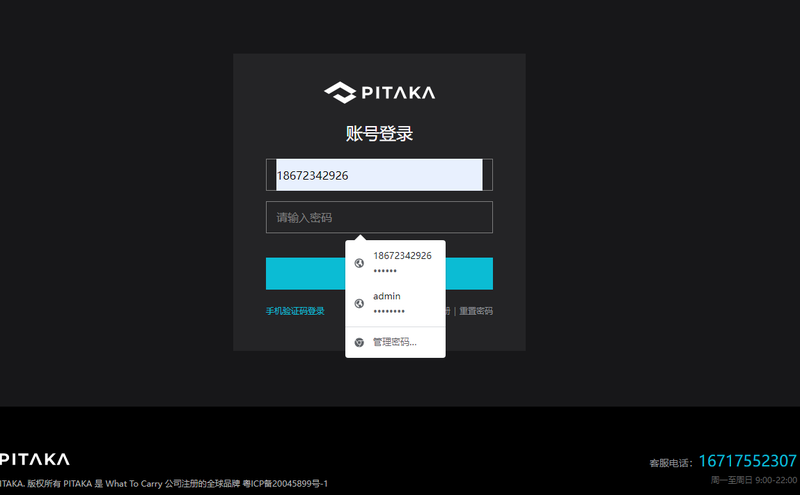Click the username field containing 18672342926

click(x=379, y=175)
